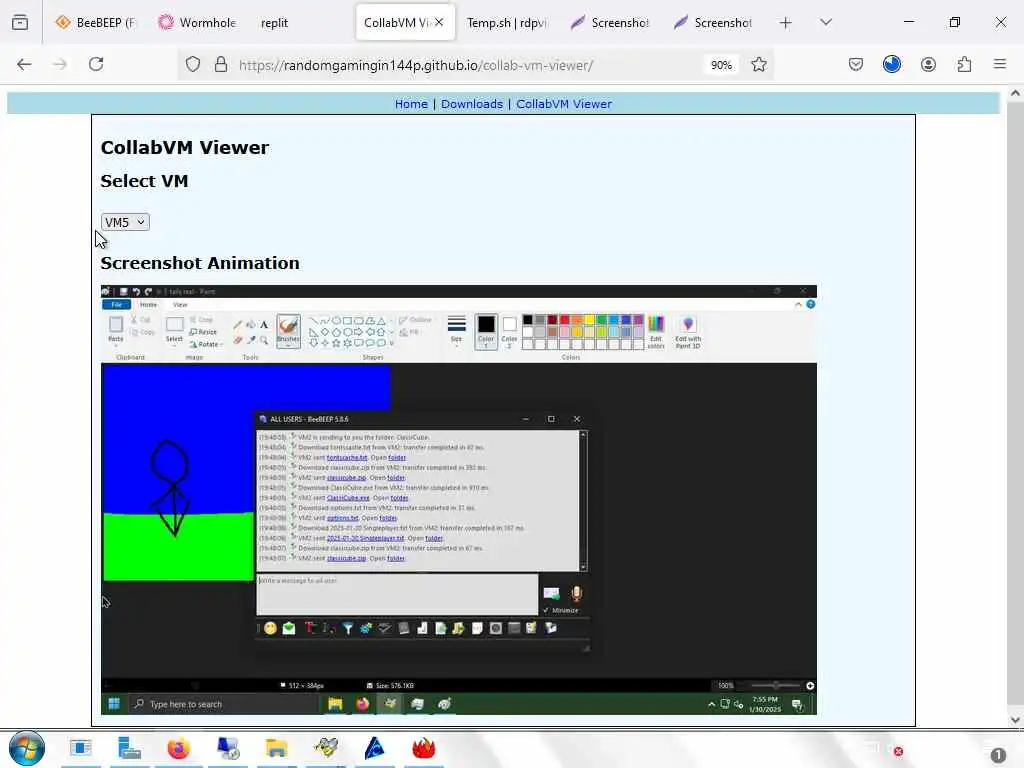Click BeeBEEP message input box in VM screenshot

coord(397,594)
